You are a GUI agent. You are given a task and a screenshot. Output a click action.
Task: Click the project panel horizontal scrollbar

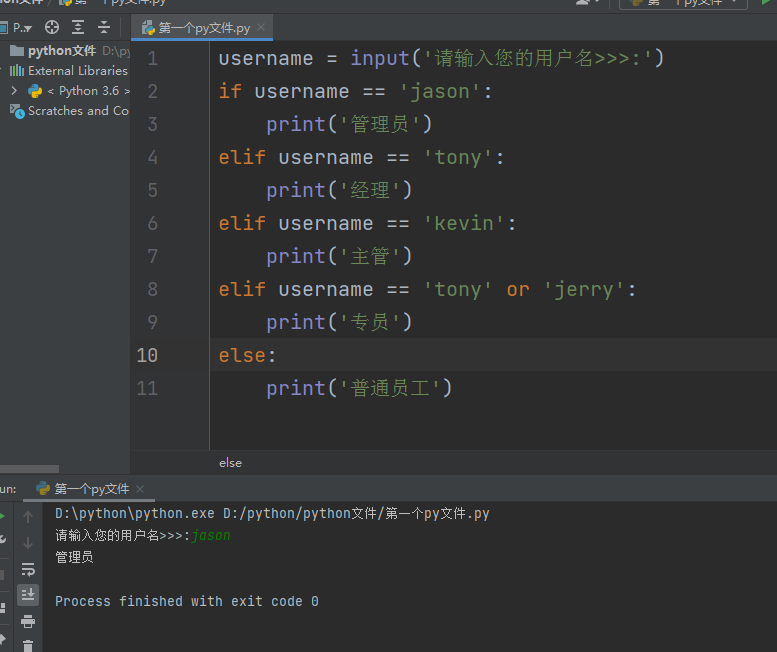(x=29, y=469)
